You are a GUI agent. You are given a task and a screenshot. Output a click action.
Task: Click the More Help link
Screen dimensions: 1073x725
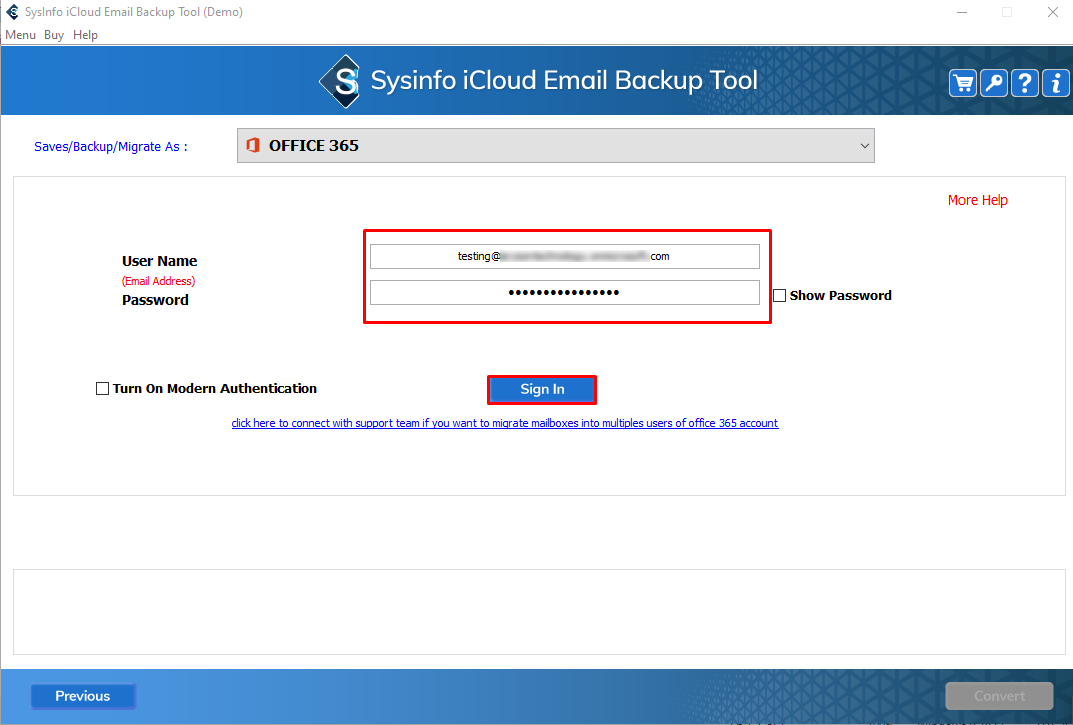pos(977,200)
